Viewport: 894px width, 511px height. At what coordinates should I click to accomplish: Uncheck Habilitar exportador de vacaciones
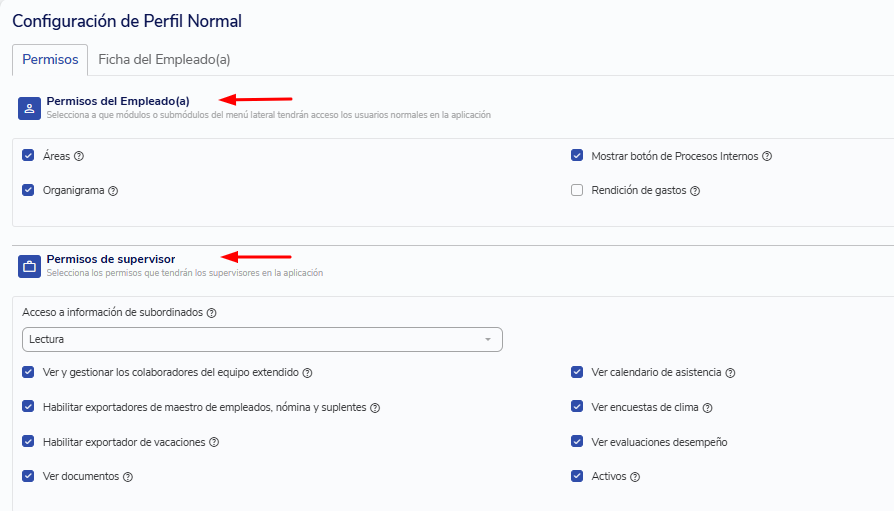(x=28, y=441)
